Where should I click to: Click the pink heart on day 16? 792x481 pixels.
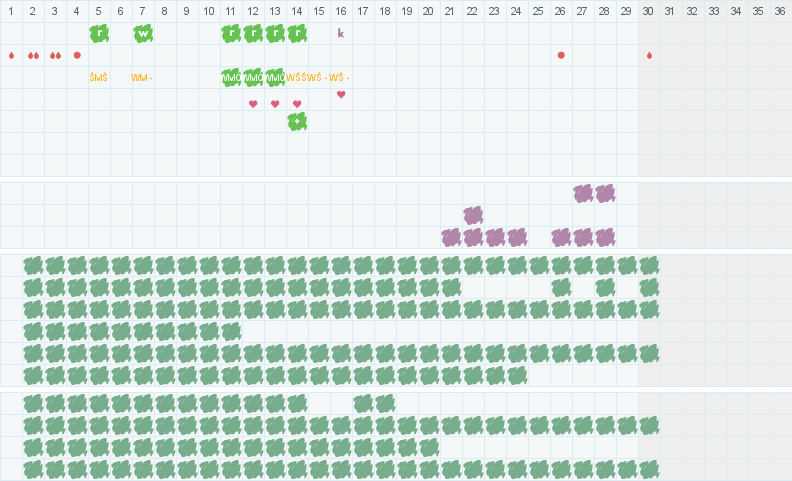[x=341, y=95]
